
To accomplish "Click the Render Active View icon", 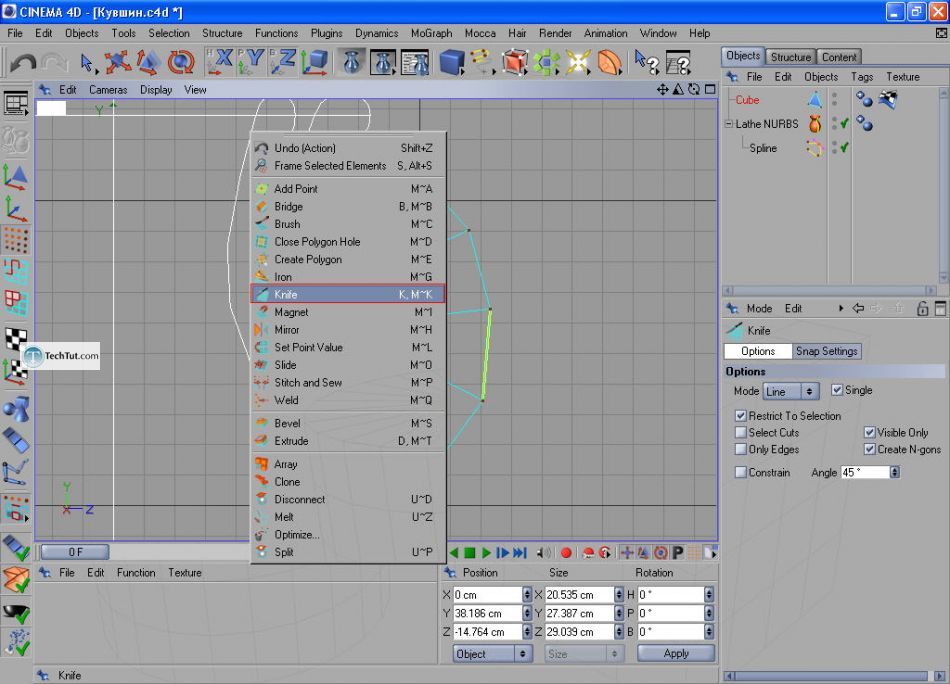I will tap(351, 62).
